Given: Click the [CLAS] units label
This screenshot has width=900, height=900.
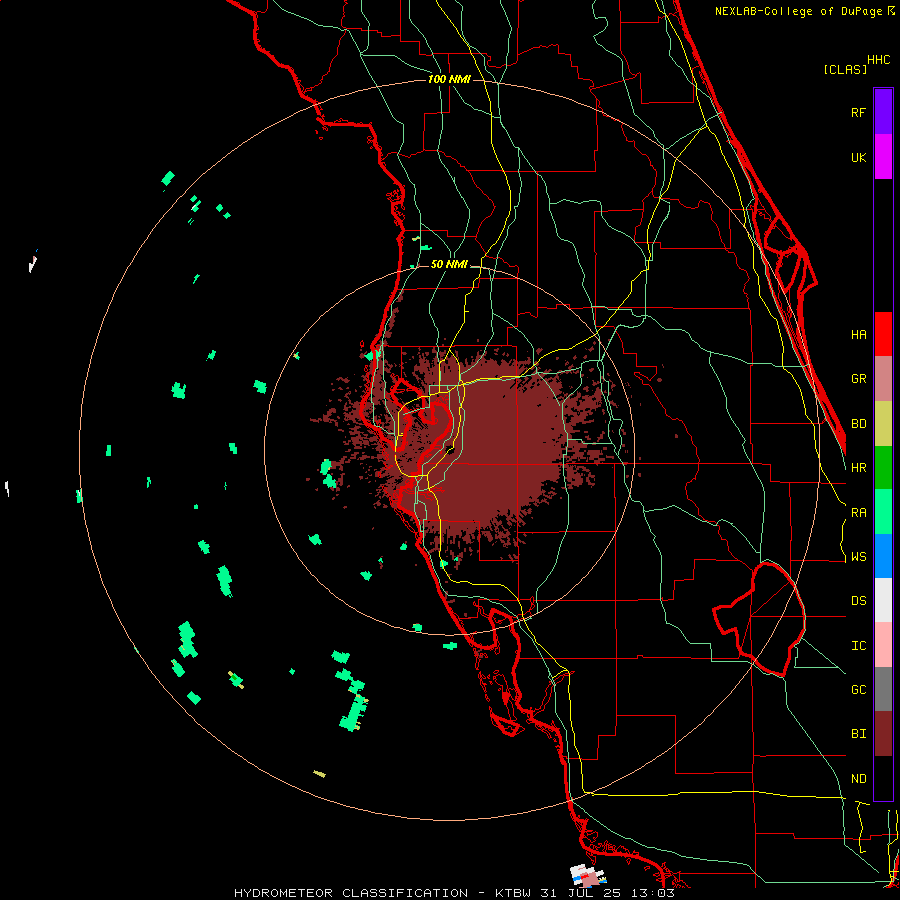Looking at the screenshot, I should (x=845, y=69).
